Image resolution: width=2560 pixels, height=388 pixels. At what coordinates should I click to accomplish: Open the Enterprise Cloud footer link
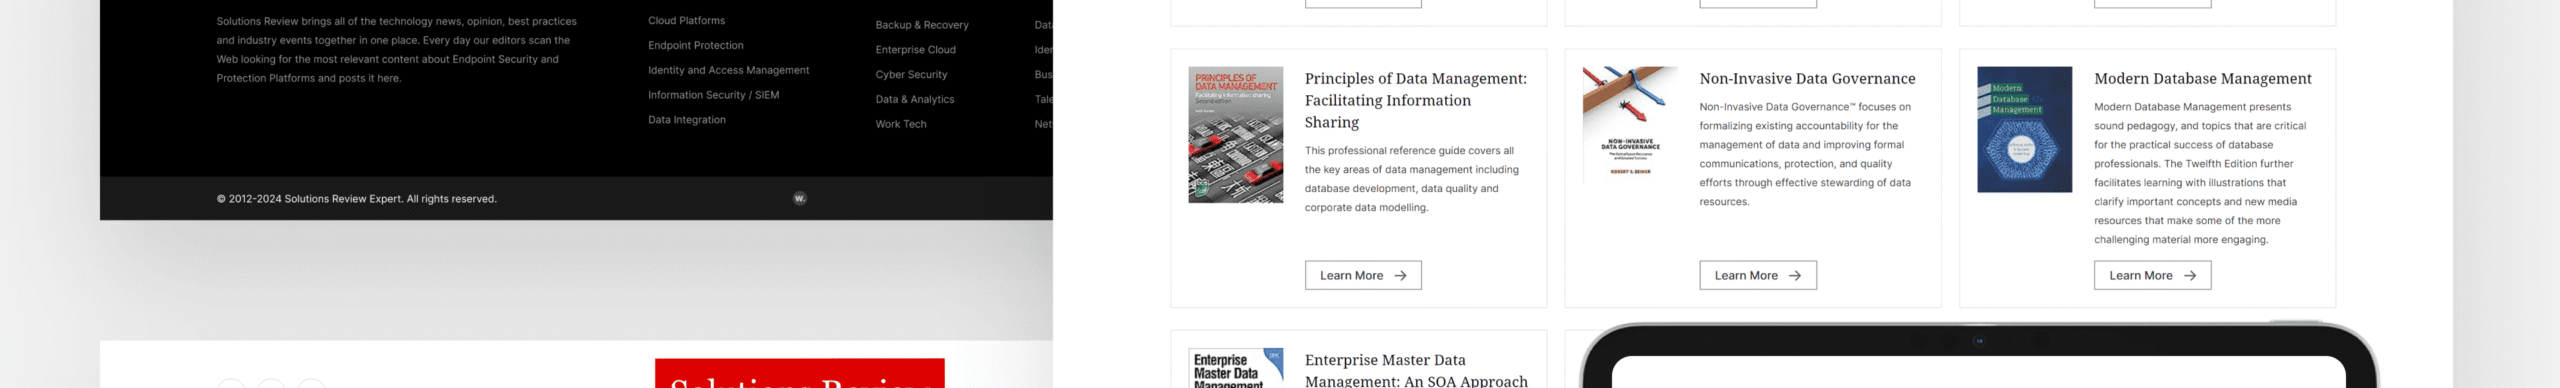[x=916, y=50]
